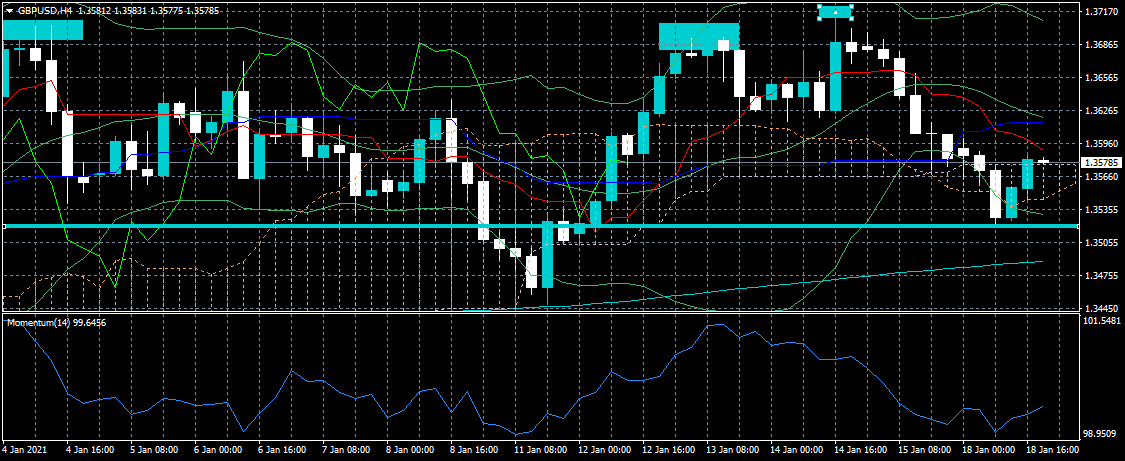Click the 1.36265 price scale value
Image resolution: width=1125 pixels, height=461 pixels.
tap(1100, 110)
